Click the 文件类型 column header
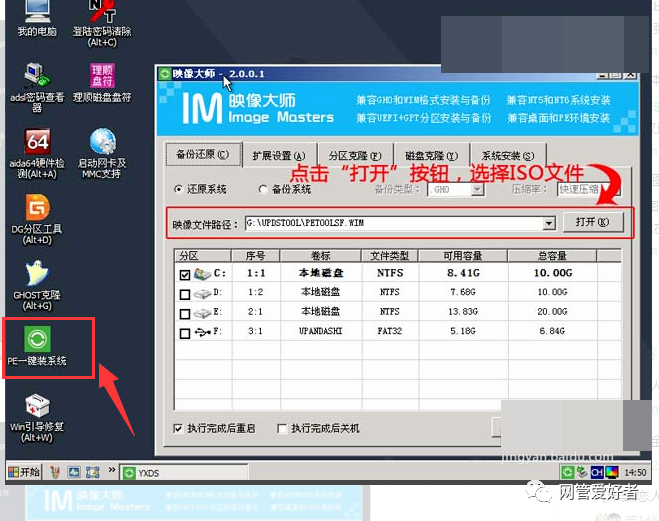 [x=390, y=255]
